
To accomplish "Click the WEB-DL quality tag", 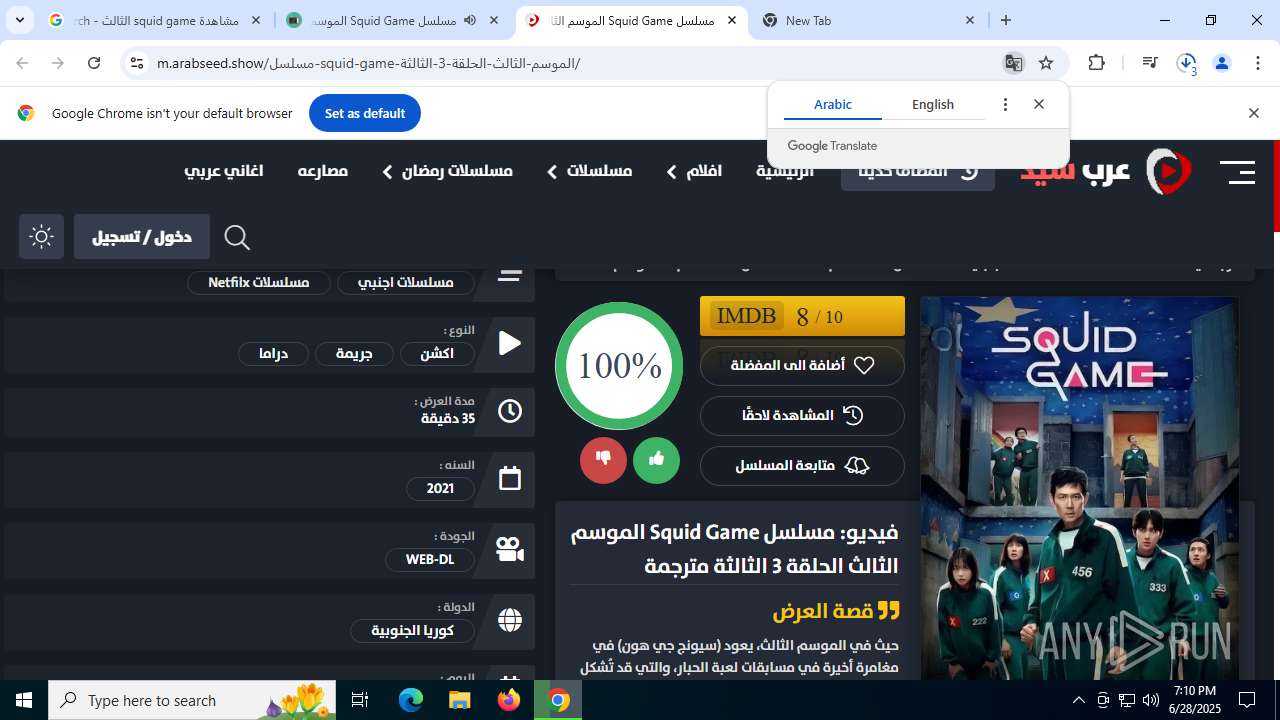I will click(430, 559).
